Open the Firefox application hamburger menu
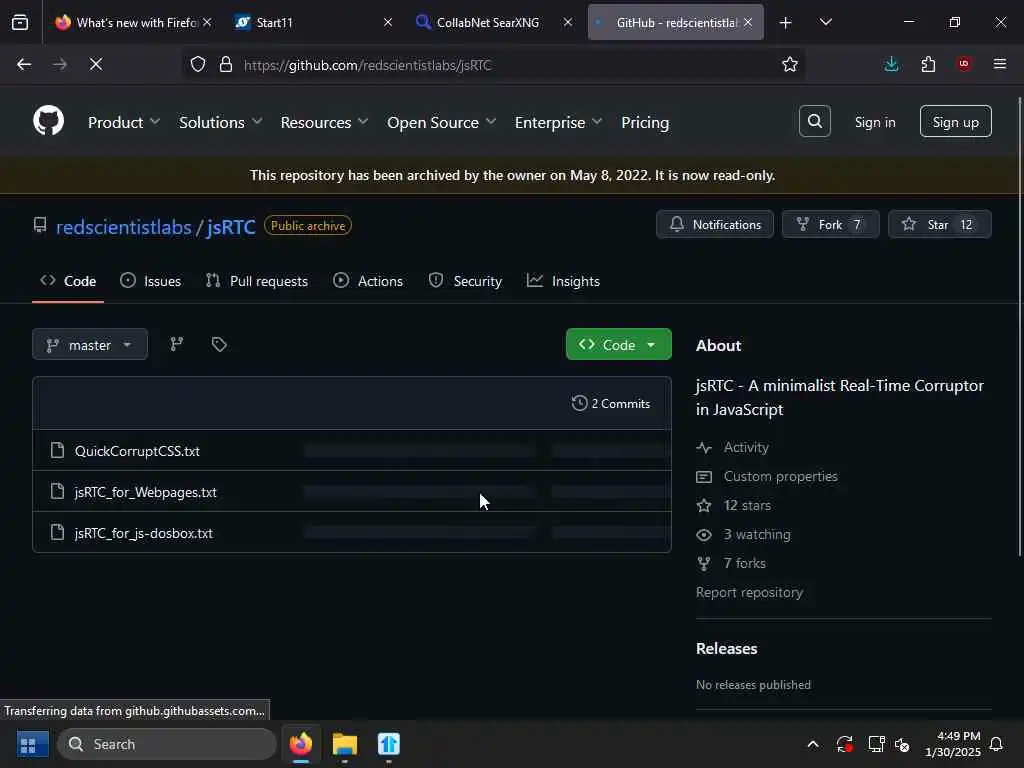The width and height of the screenshot is (1024, 768). click(x=999, y=64)
